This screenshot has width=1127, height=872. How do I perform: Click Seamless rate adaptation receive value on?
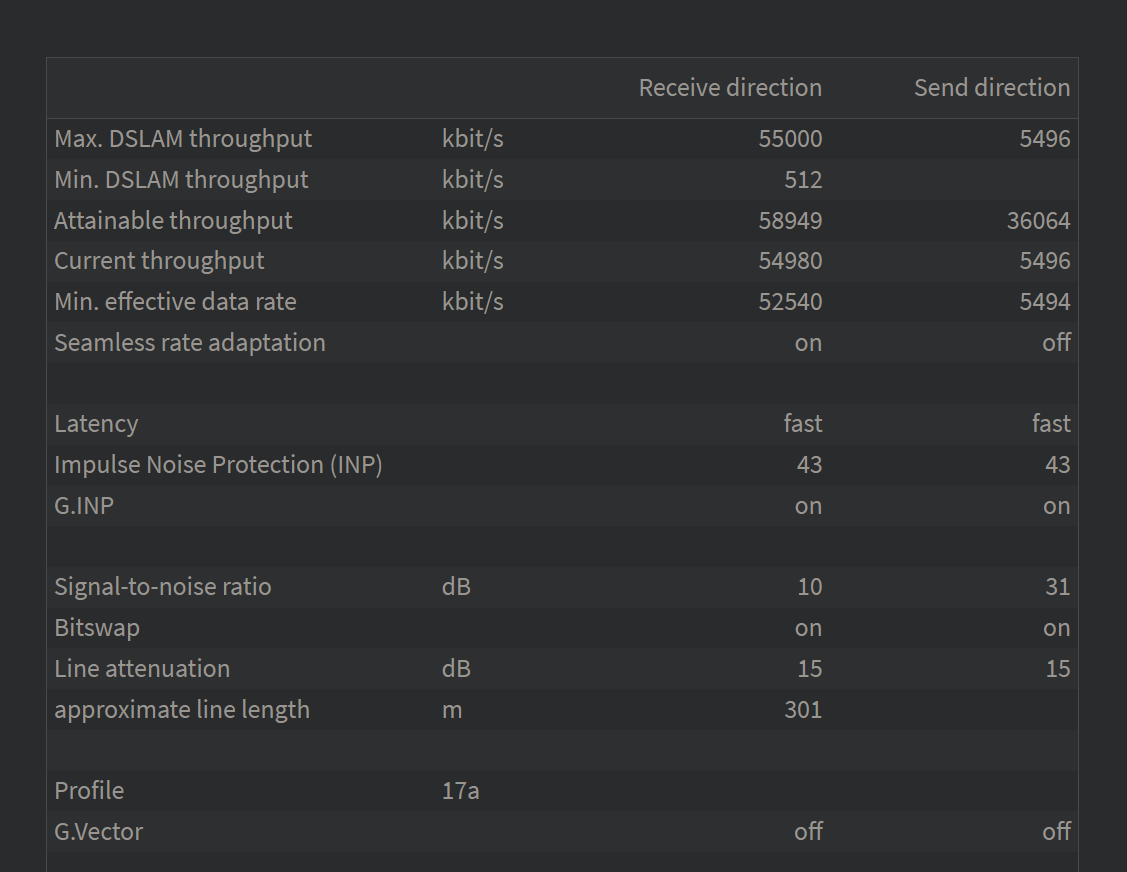point(808,343)
